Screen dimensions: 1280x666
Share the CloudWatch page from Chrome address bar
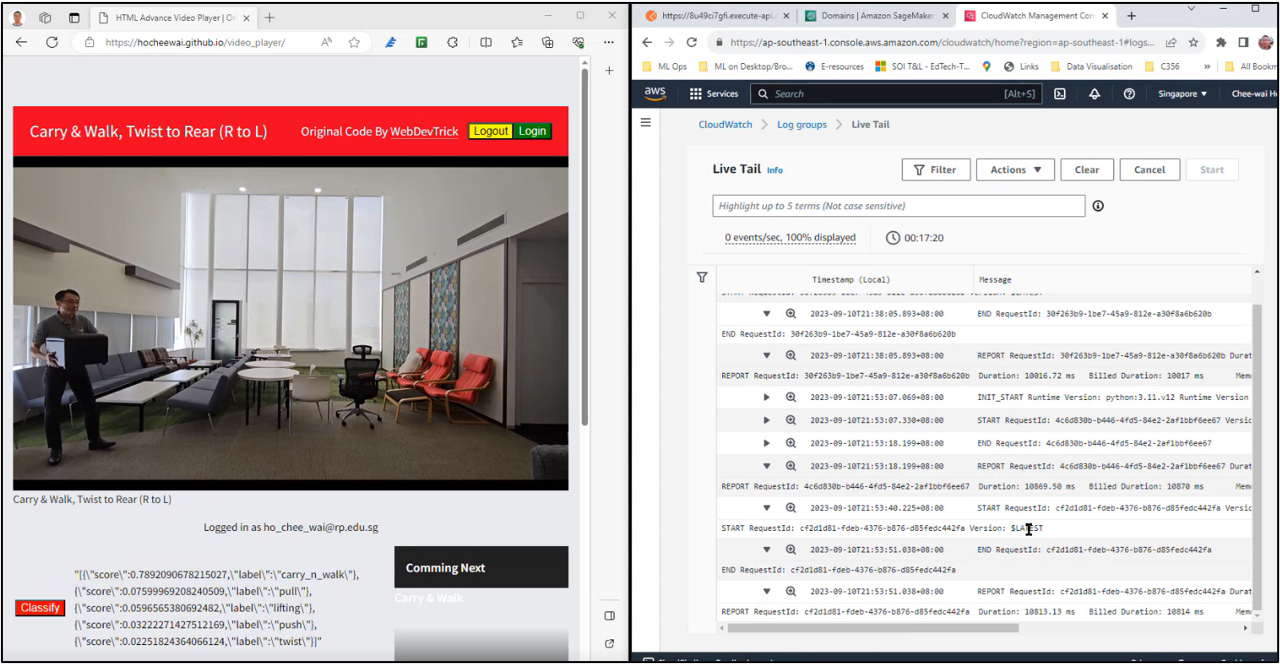pos(1171,43)
